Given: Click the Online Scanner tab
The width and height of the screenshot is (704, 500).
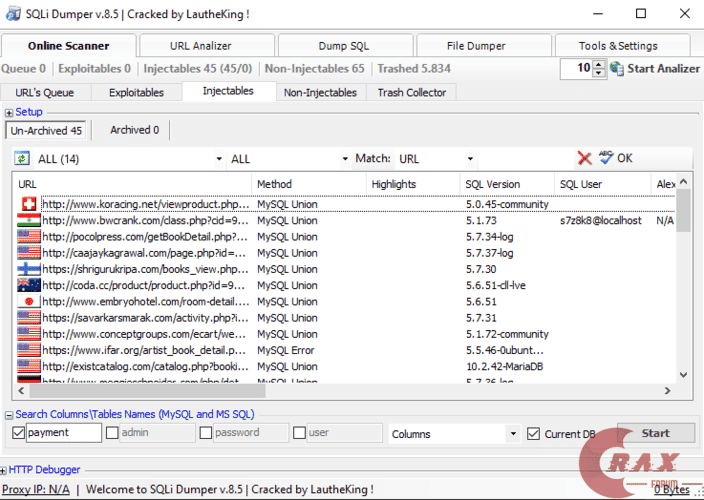Looking at the screenshot, I should coord(68,45).
